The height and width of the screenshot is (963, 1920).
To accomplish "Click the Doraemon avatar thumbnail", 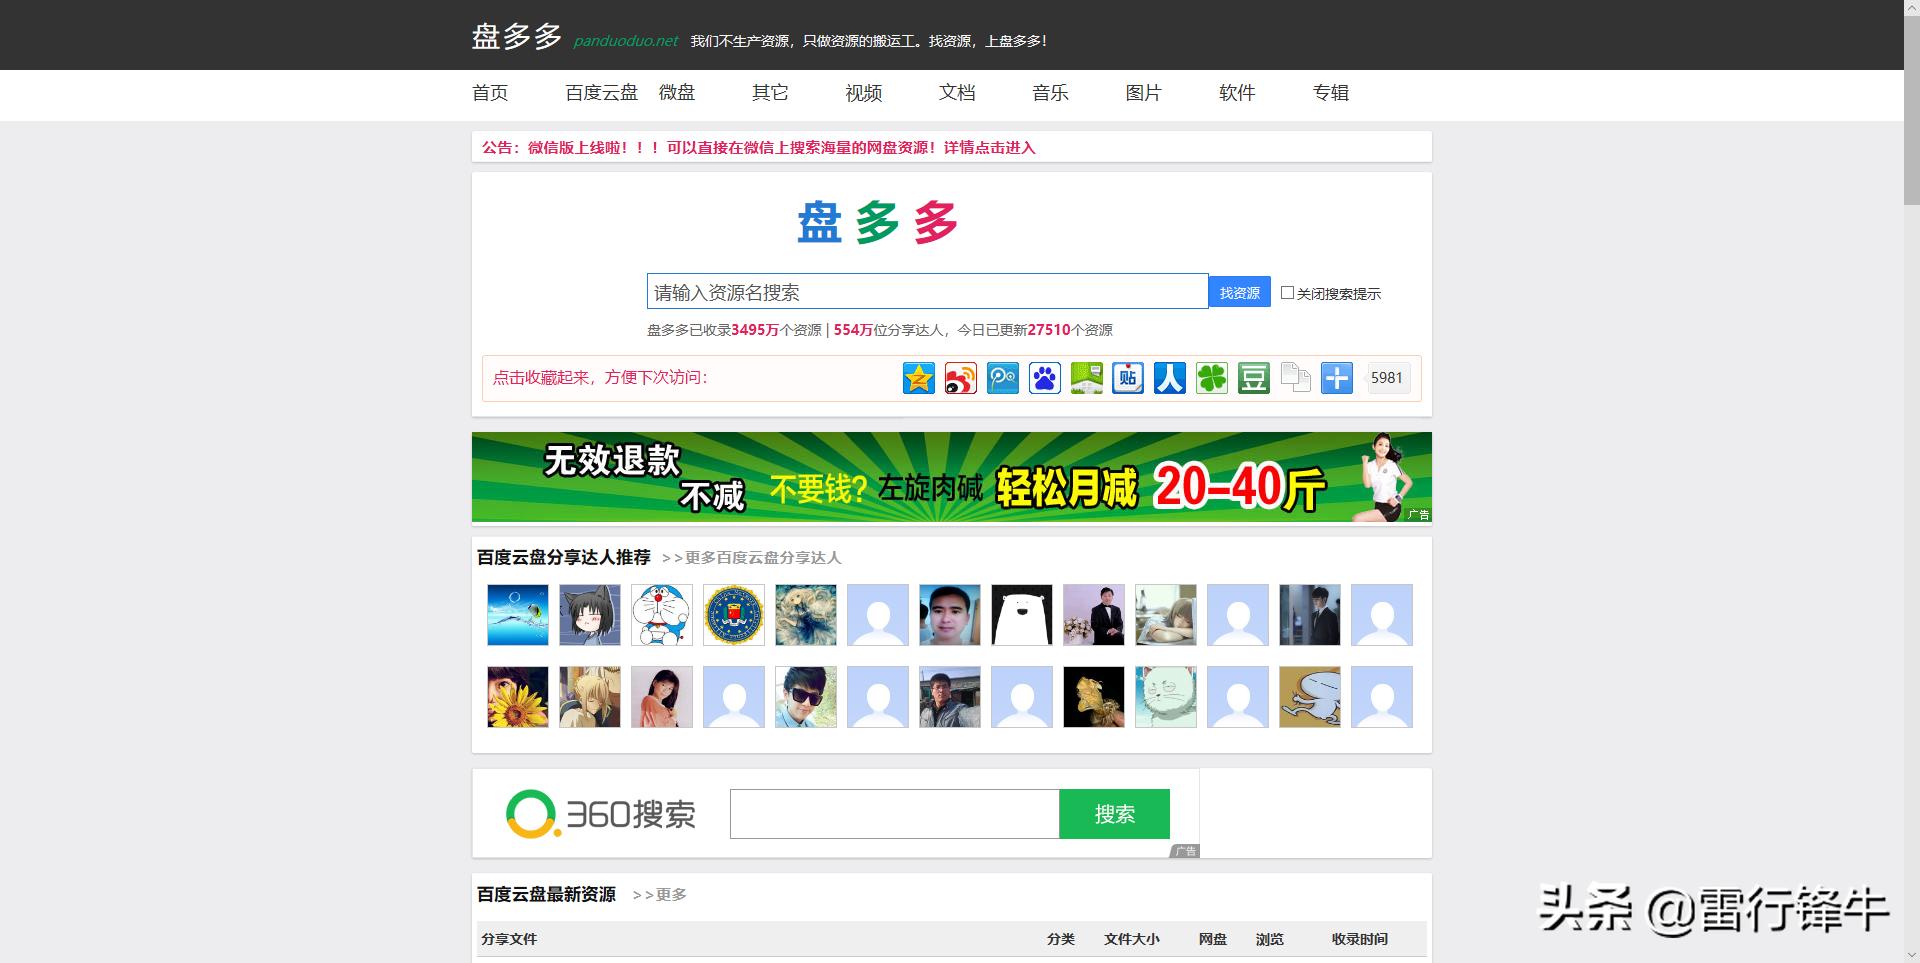I will click(661, 615).
